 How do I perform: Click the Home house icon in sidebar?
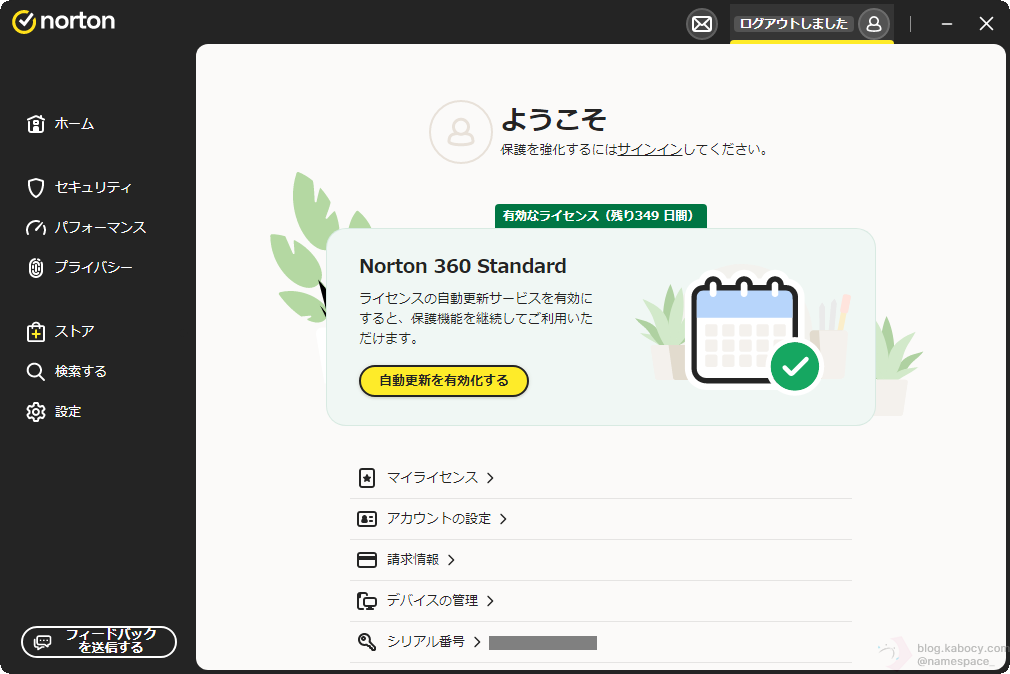point(36,124)
